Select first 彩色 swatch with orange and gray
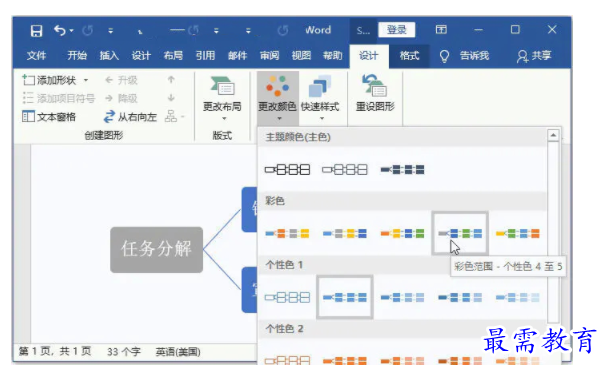605x372 pixels. [287, 233]
